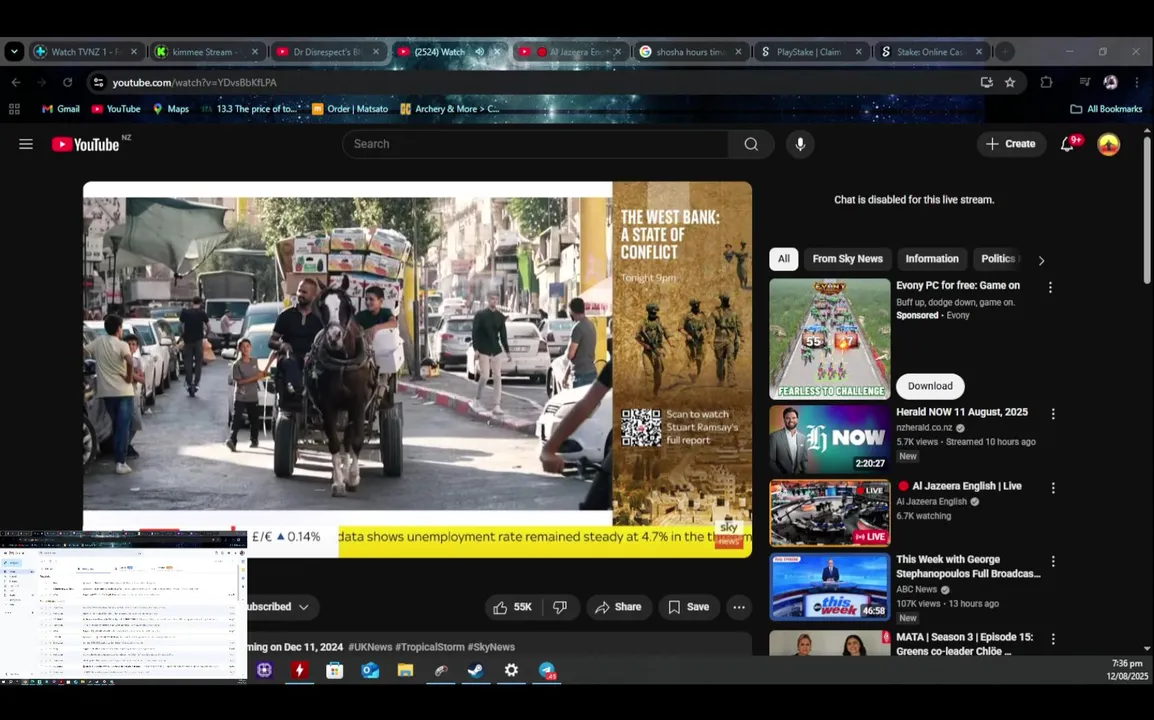This screenshot has width=1154, height=720.
Task: Show more filter chips with right chevron
Action: 1041,260
